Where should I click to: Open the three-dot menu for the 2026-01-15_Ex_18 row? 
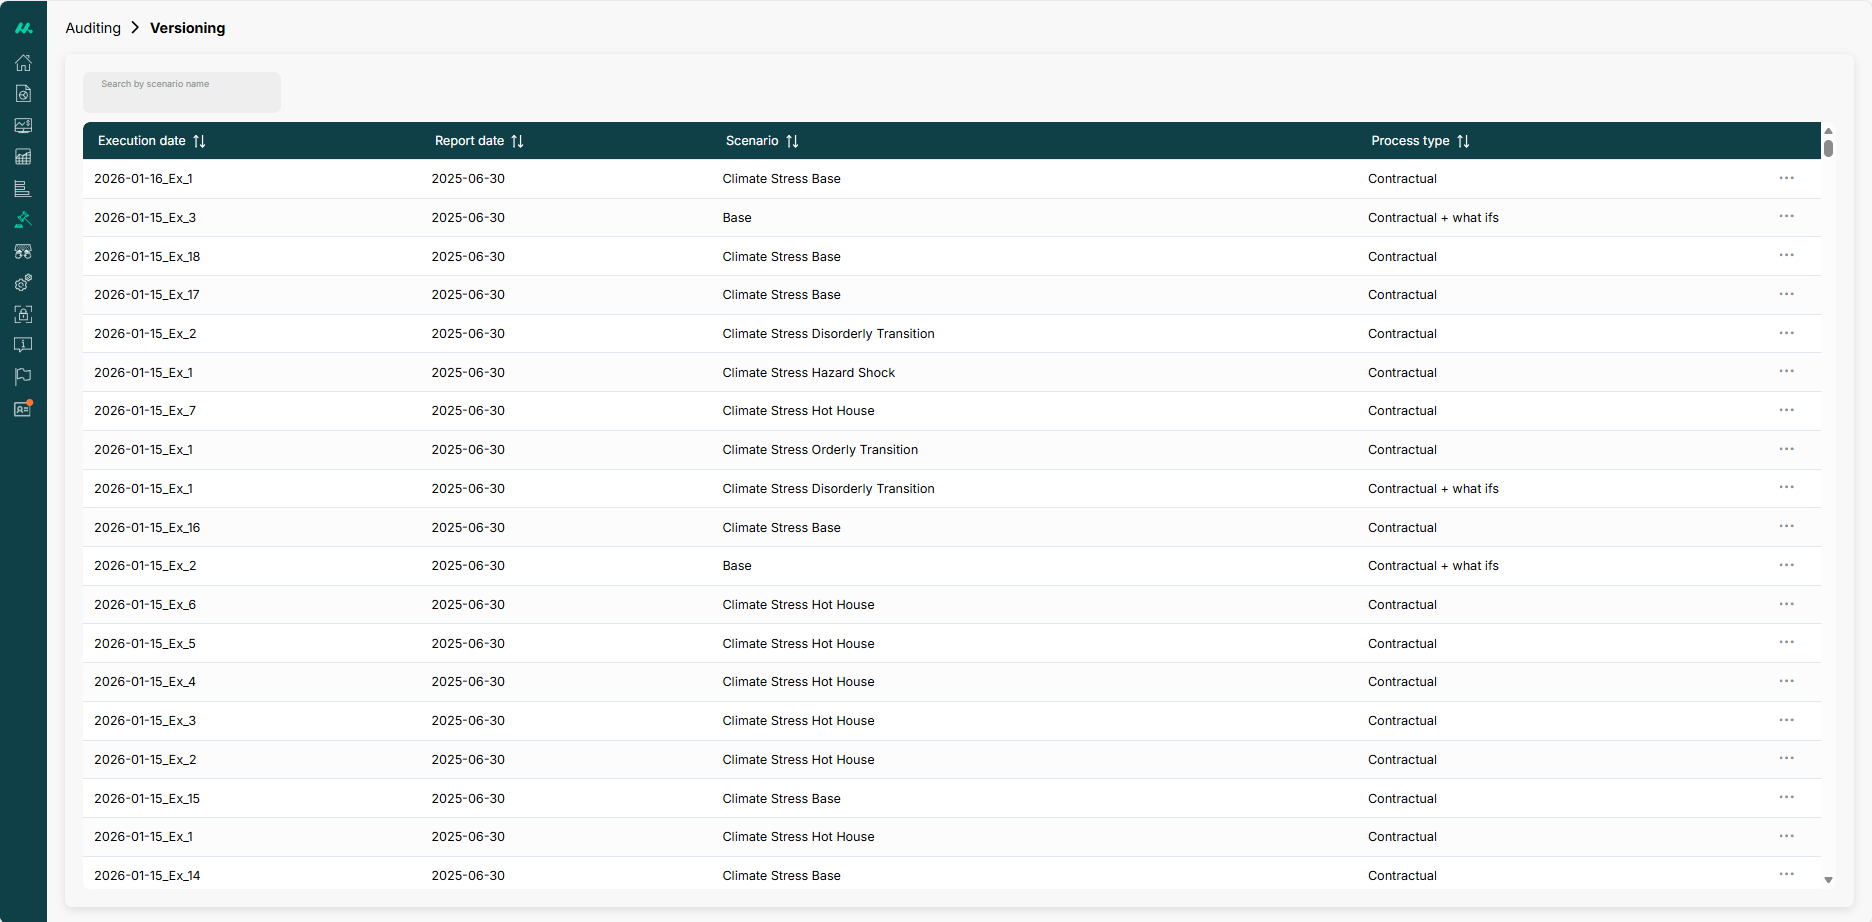tap(1786, 256)
